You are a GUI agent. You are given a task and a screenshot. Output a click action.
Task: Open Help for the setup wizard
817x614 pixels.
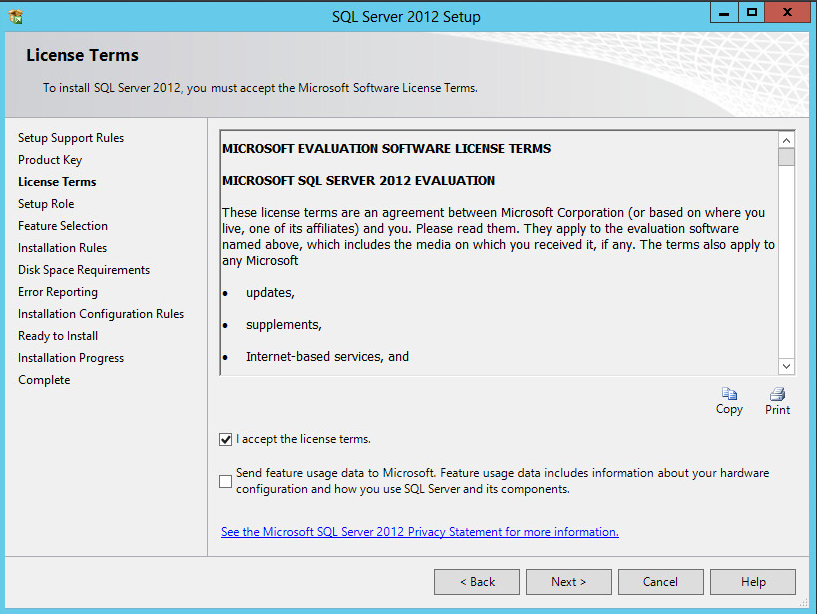click(753, 582)
